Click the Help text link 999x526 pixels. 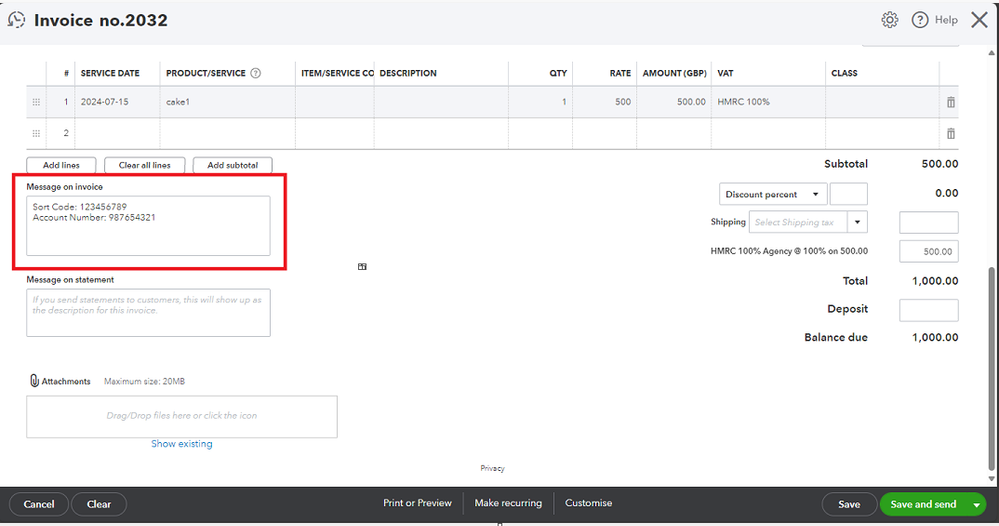click(946, 20)
